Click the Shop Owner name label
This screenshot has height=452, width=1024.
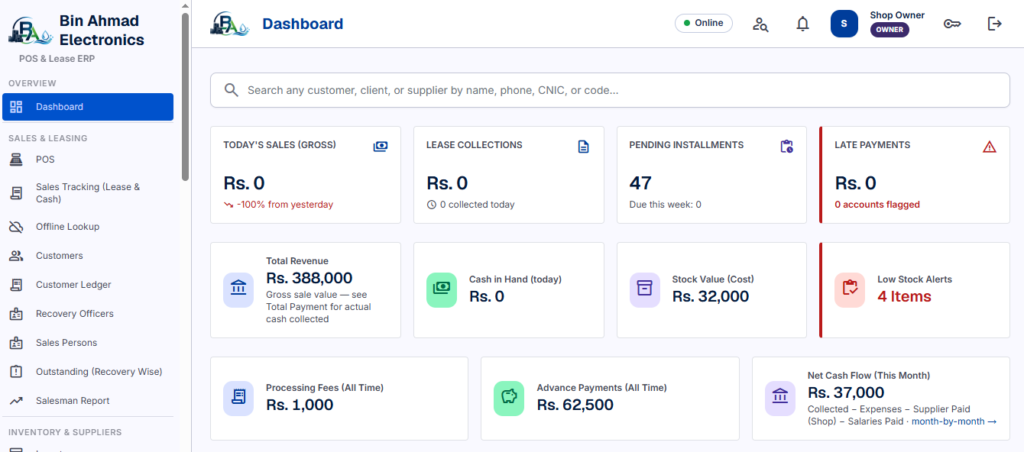897,15
